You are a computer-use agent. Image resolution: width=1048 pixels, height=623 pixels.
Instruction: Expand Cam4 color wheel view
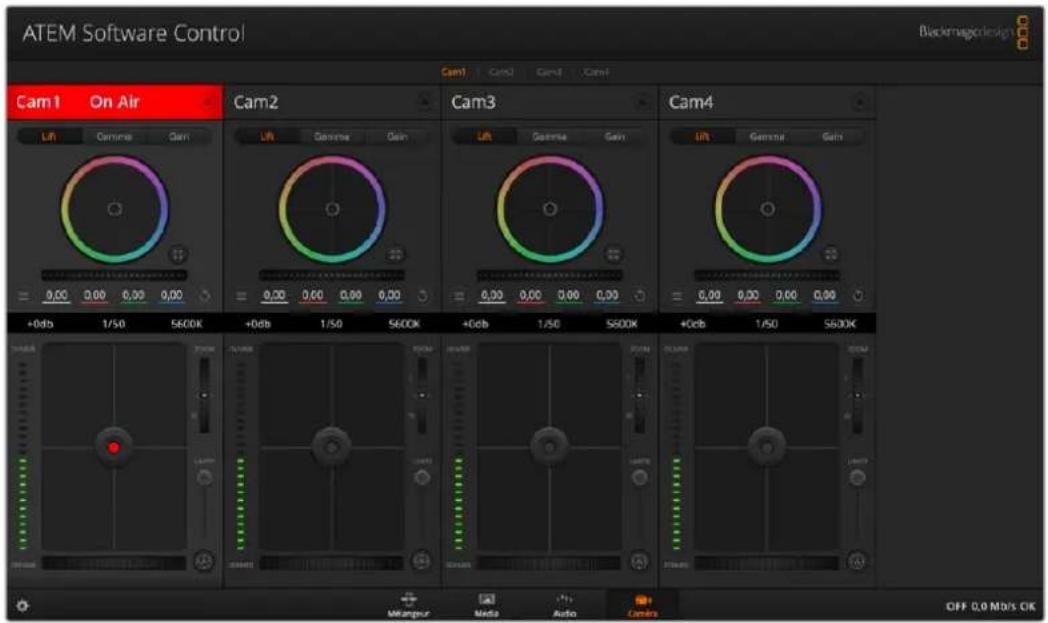point(831,254)
